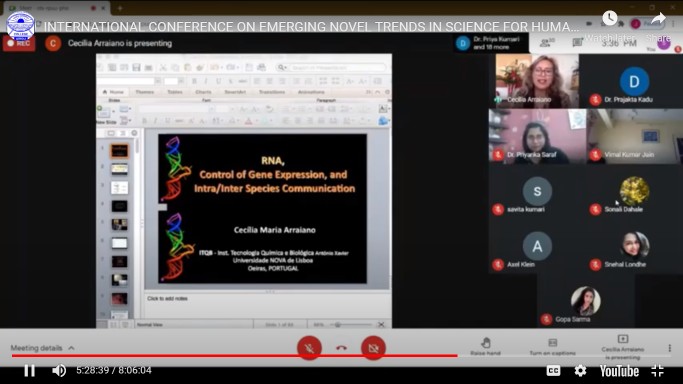Open Meet three-dot more options menu
Viewport: 683px width, 384px height.
[x=669, y=348]
